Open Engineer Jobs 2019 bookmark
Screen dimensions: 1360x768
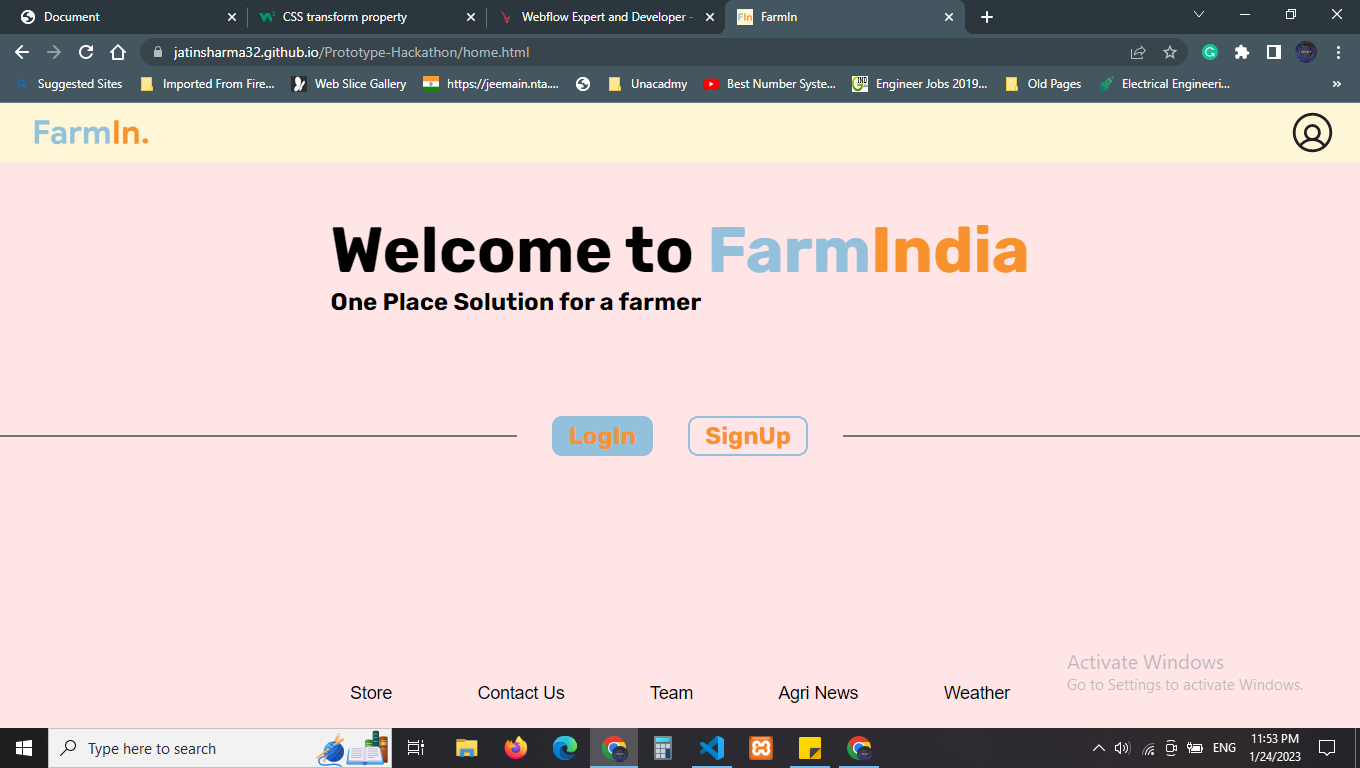(x=920, y=84)
